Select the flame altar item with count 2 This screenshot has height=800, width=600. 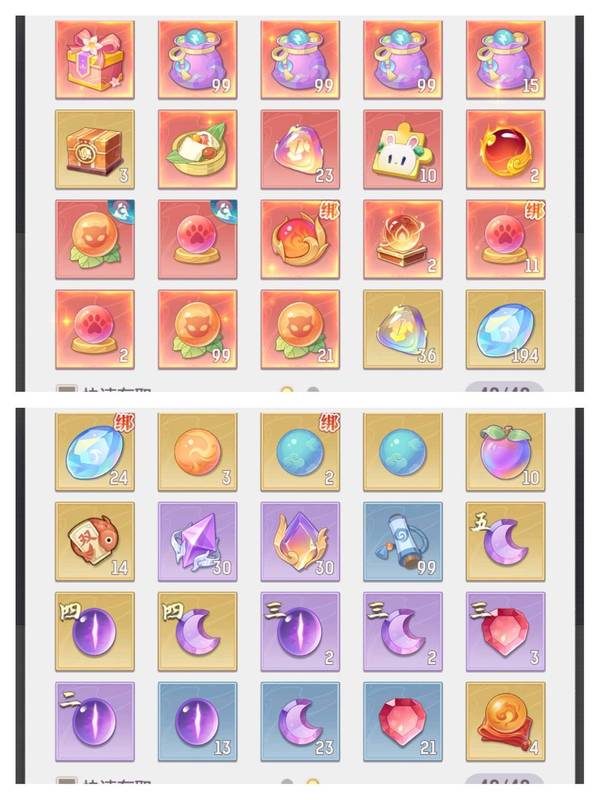[x=403, y=240]
